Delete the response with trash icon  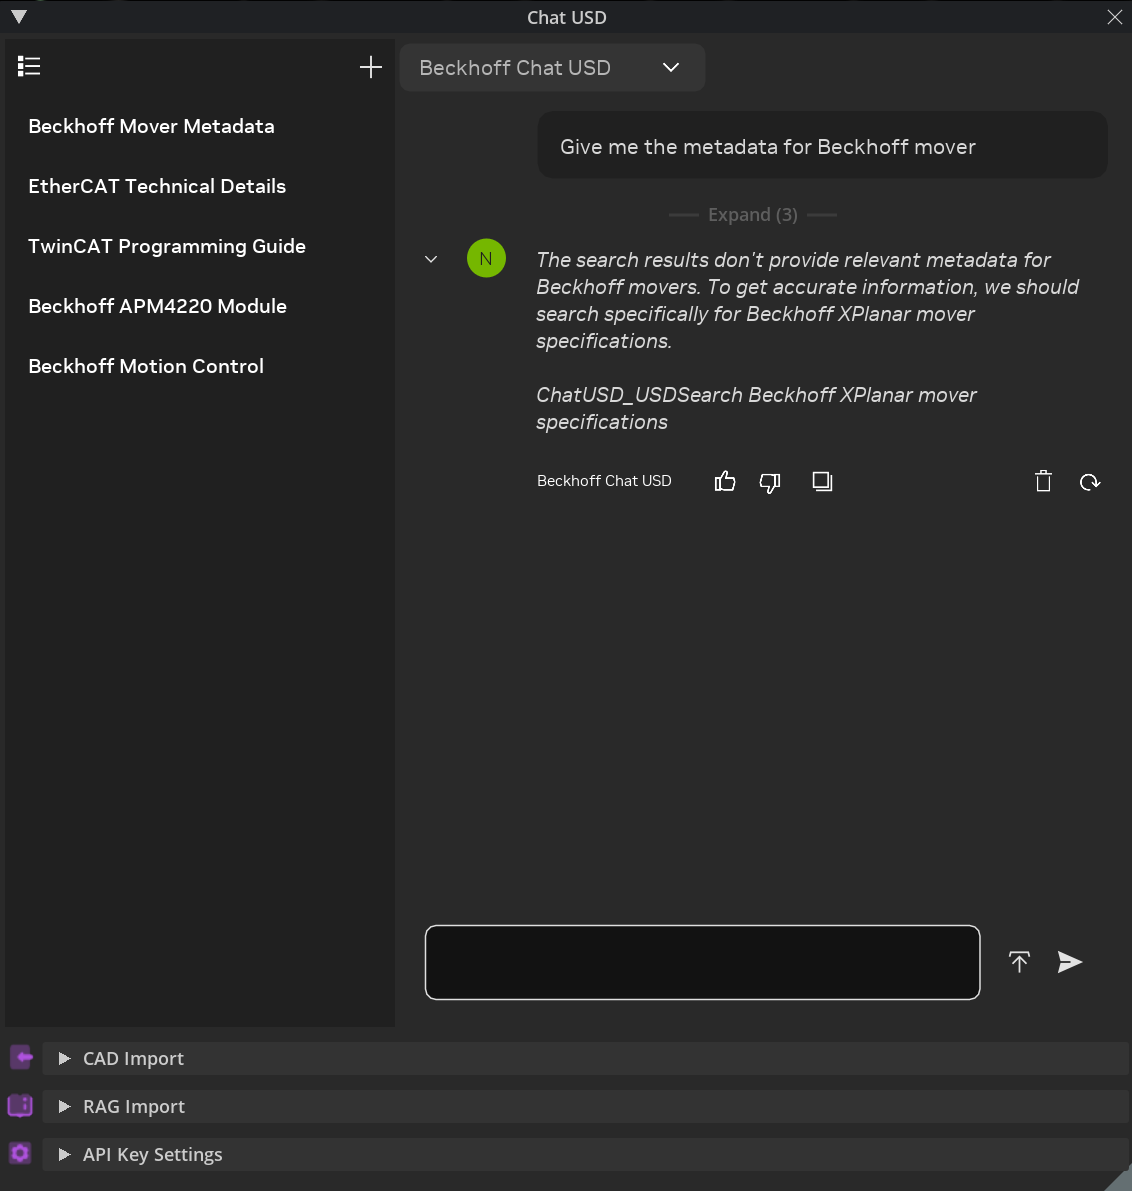(1043, 482)
